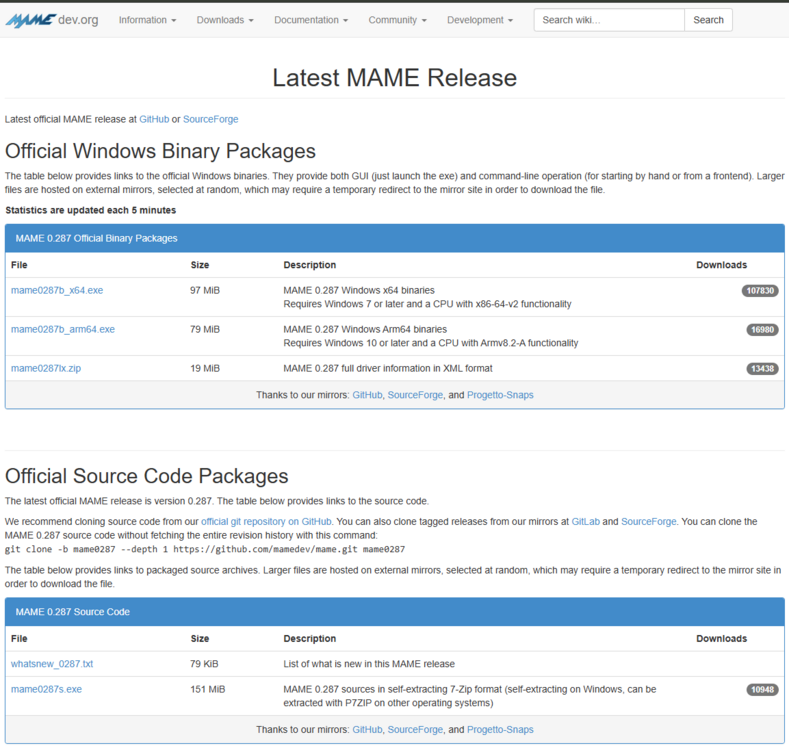Open the official git repository on GitHub link
789x750 pixels.
266,522
